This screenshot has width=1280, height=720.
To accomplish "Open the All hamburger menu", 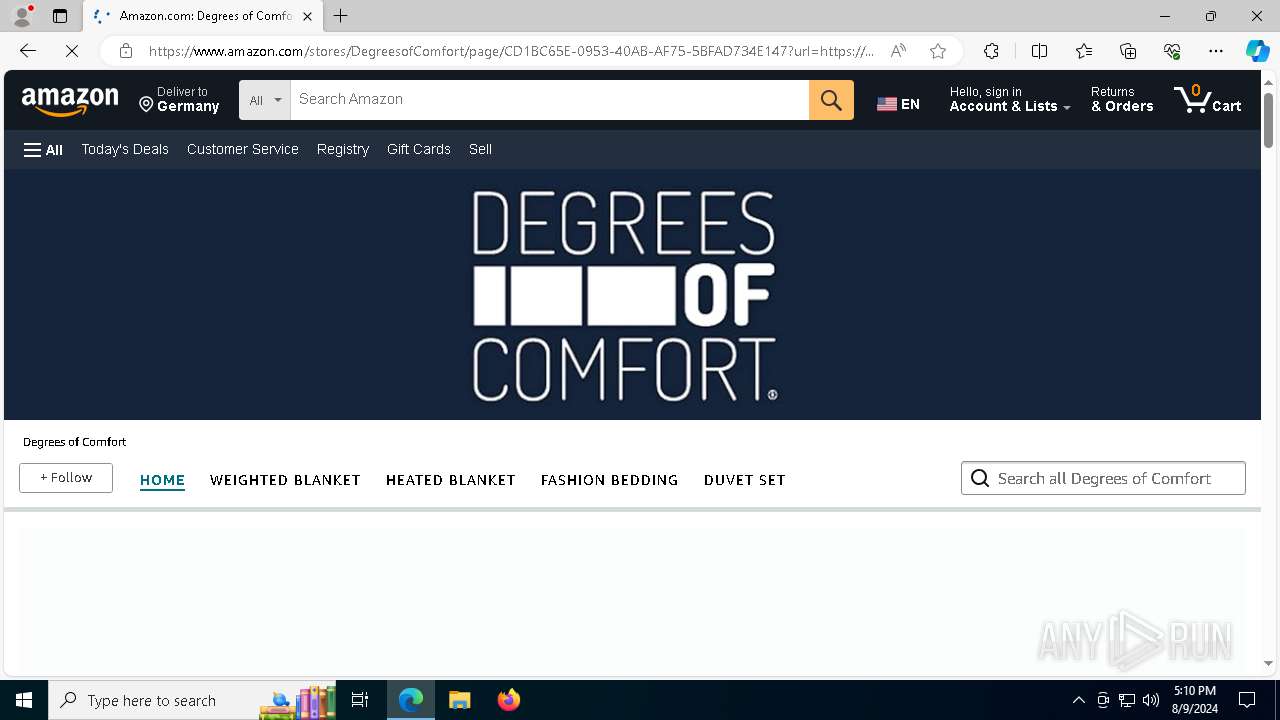I will tap(43, 150).
